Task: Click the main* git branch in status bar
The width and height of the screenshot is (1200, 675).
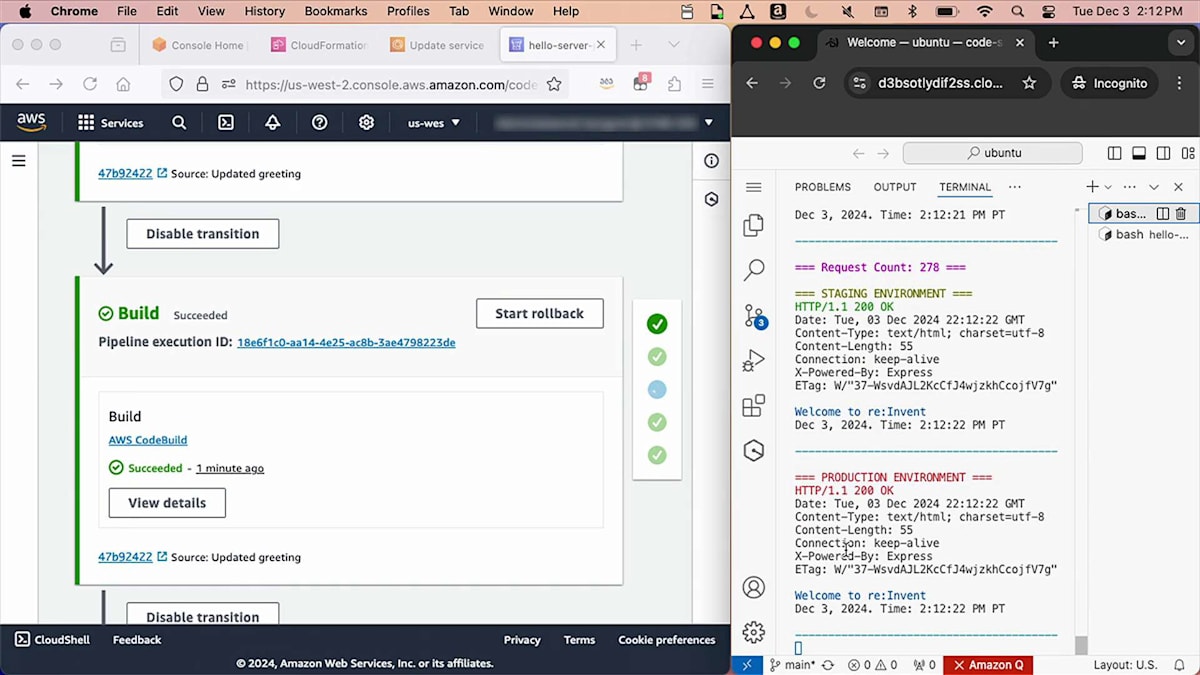Action: click(792, 665)
